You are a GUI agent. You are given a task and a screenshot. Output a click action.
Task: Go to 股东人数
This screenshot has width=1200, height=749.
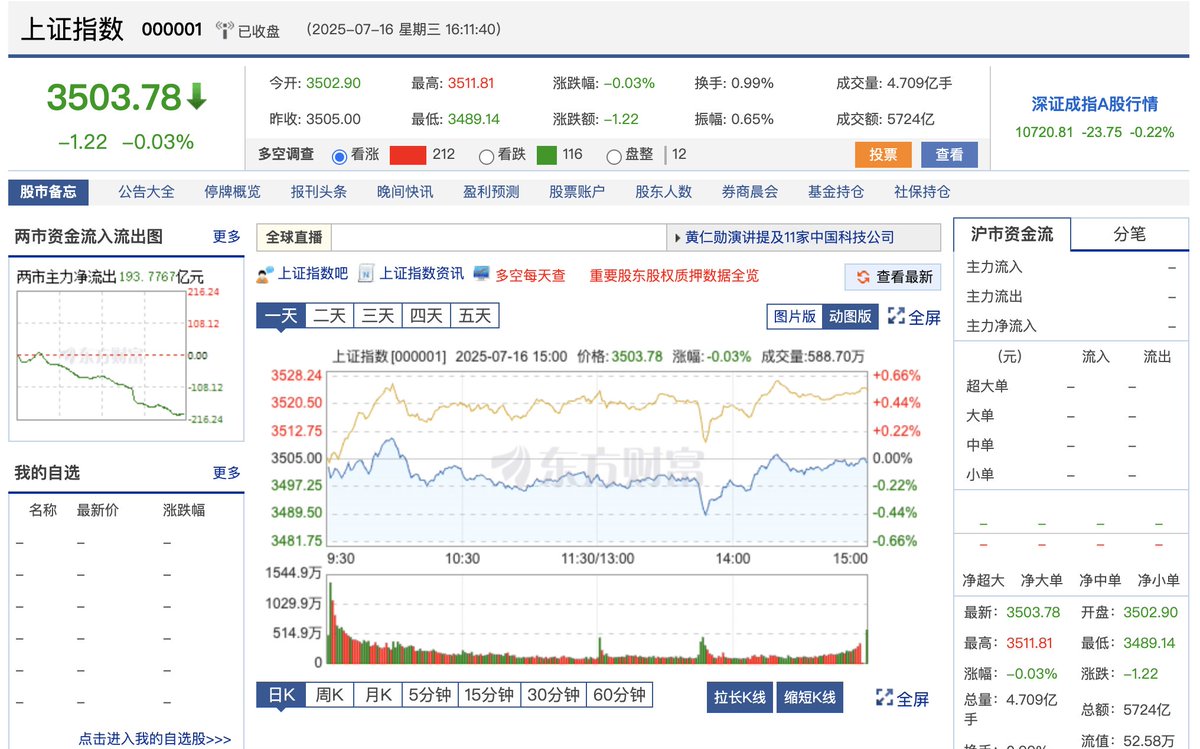[664, 192]
